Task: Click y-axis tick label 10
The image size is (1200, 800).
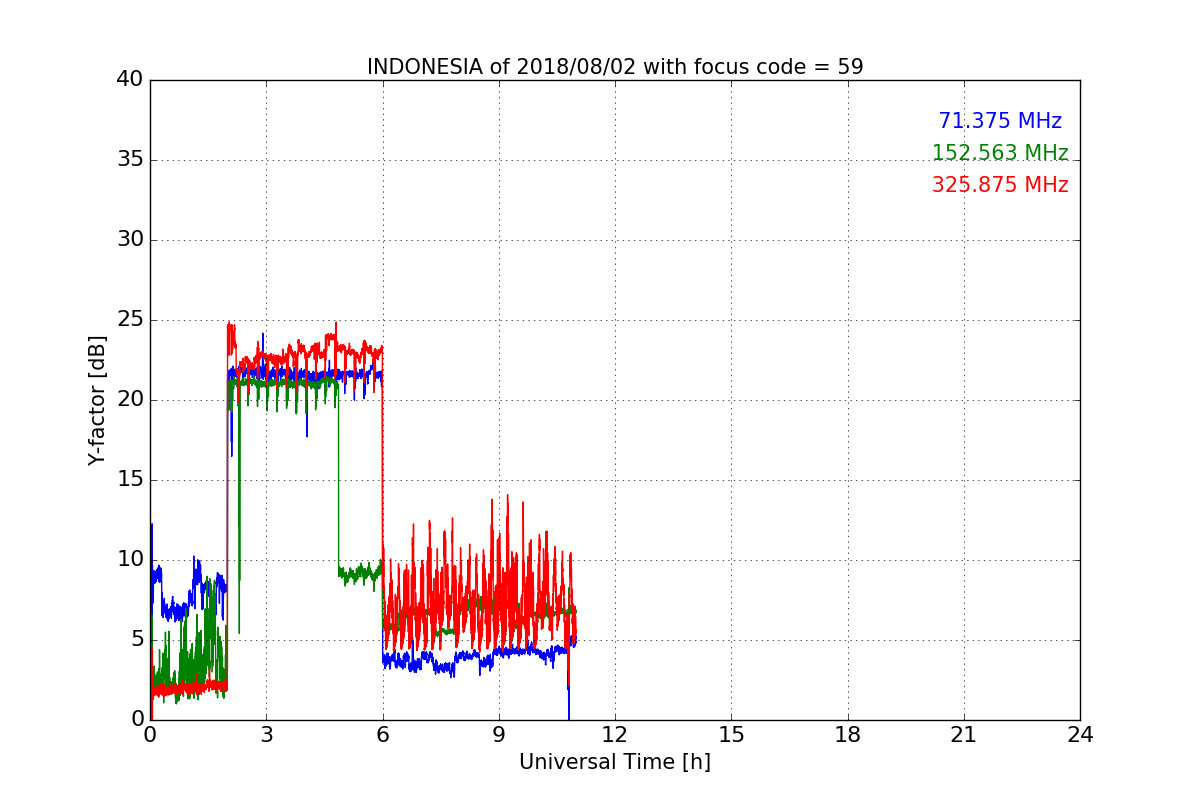Action: [x=130, y=560]
